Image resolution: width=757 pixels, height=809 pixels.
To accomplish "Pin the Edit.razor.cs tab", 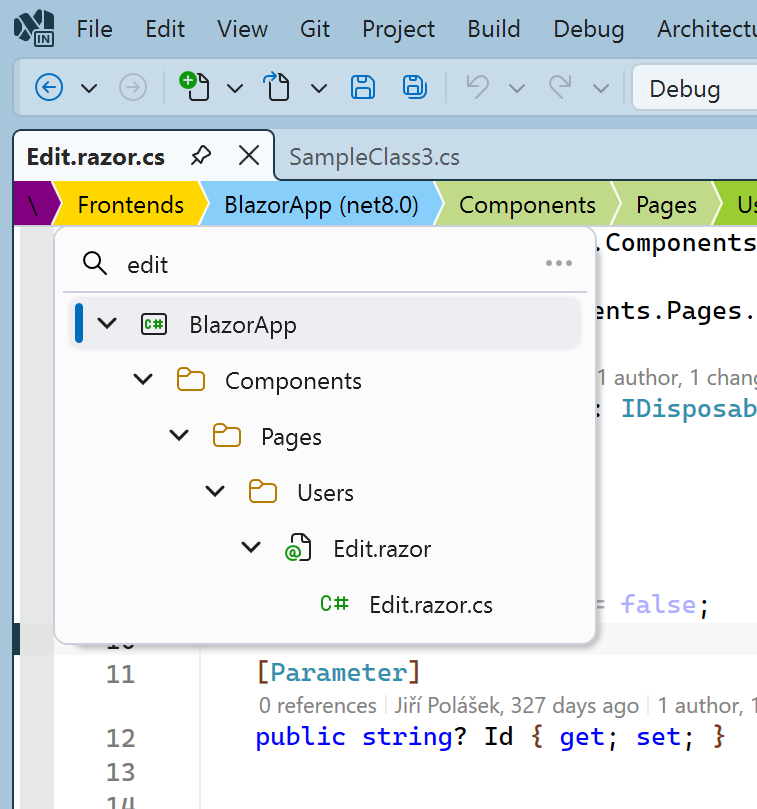I will click(x=201, y=155).
